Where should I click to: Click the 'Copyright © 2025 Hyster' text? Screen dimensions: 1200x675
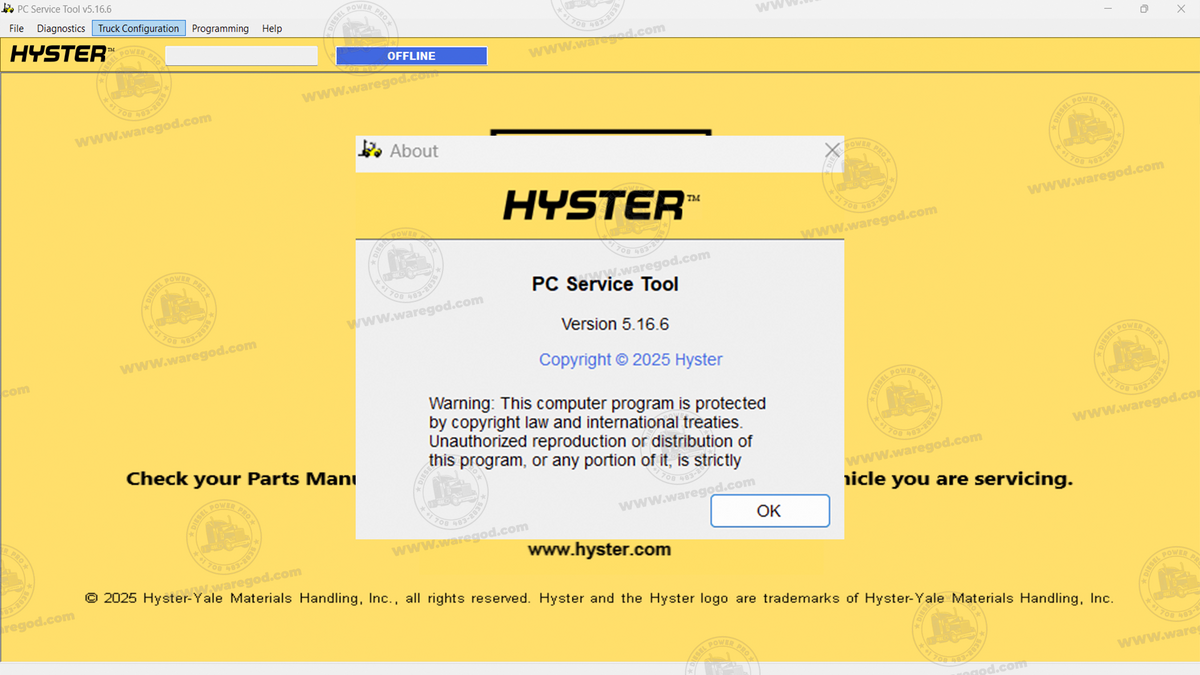tap(630, 360)
